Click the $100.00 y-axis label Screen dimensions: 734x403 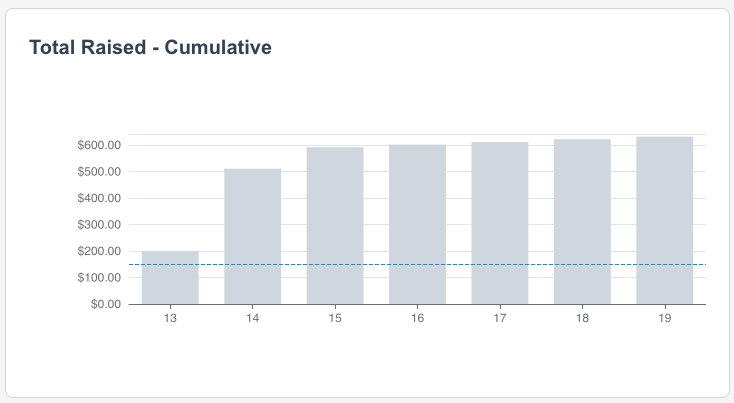99,278
